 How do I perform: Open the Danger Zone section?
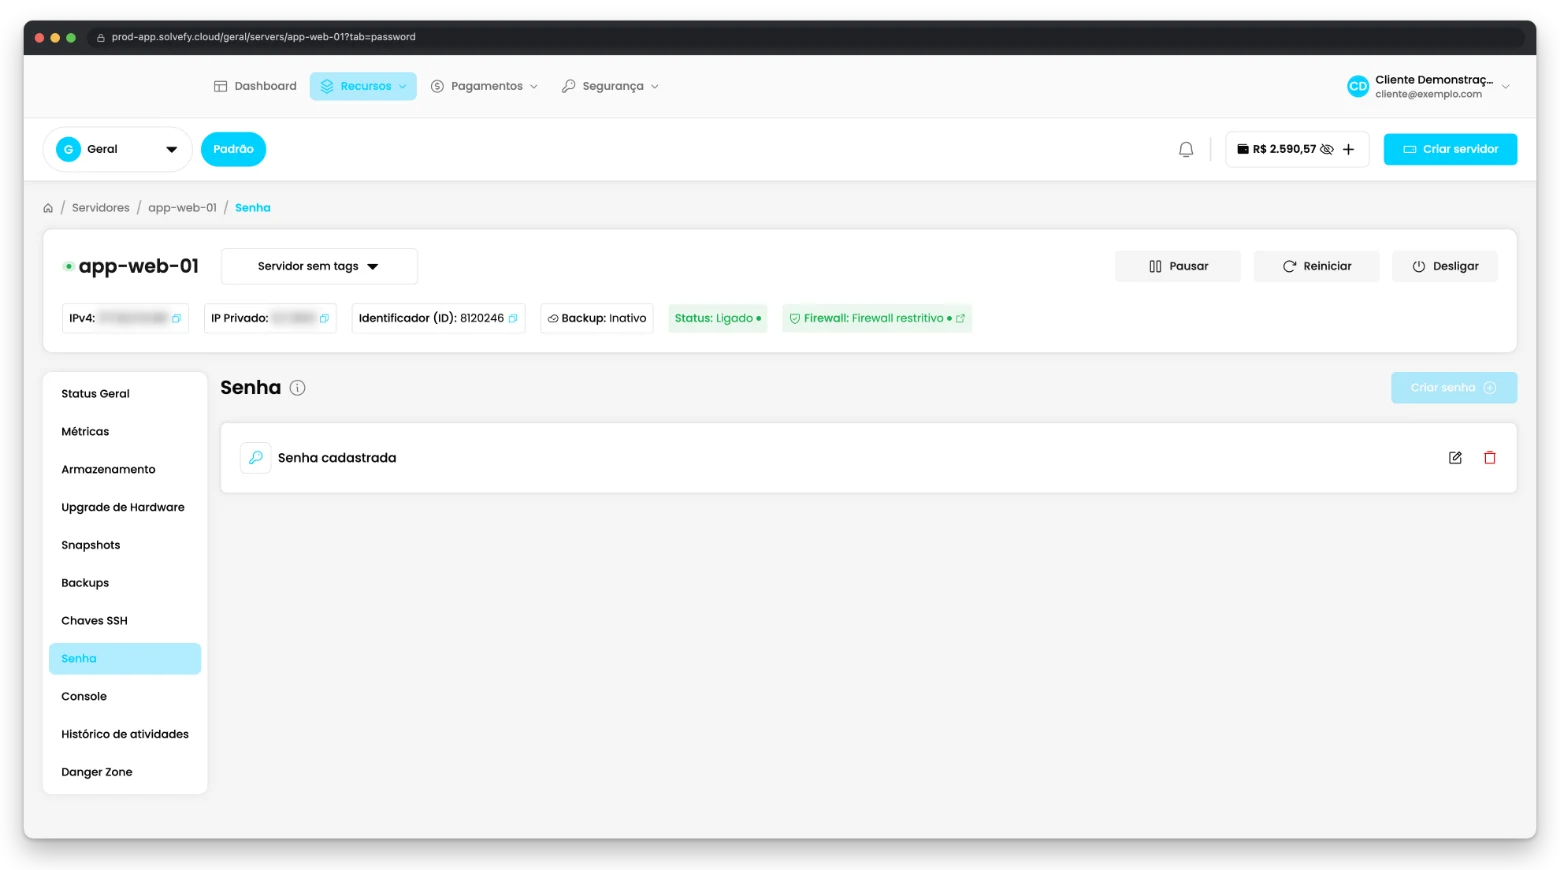[x=125, y=773]
